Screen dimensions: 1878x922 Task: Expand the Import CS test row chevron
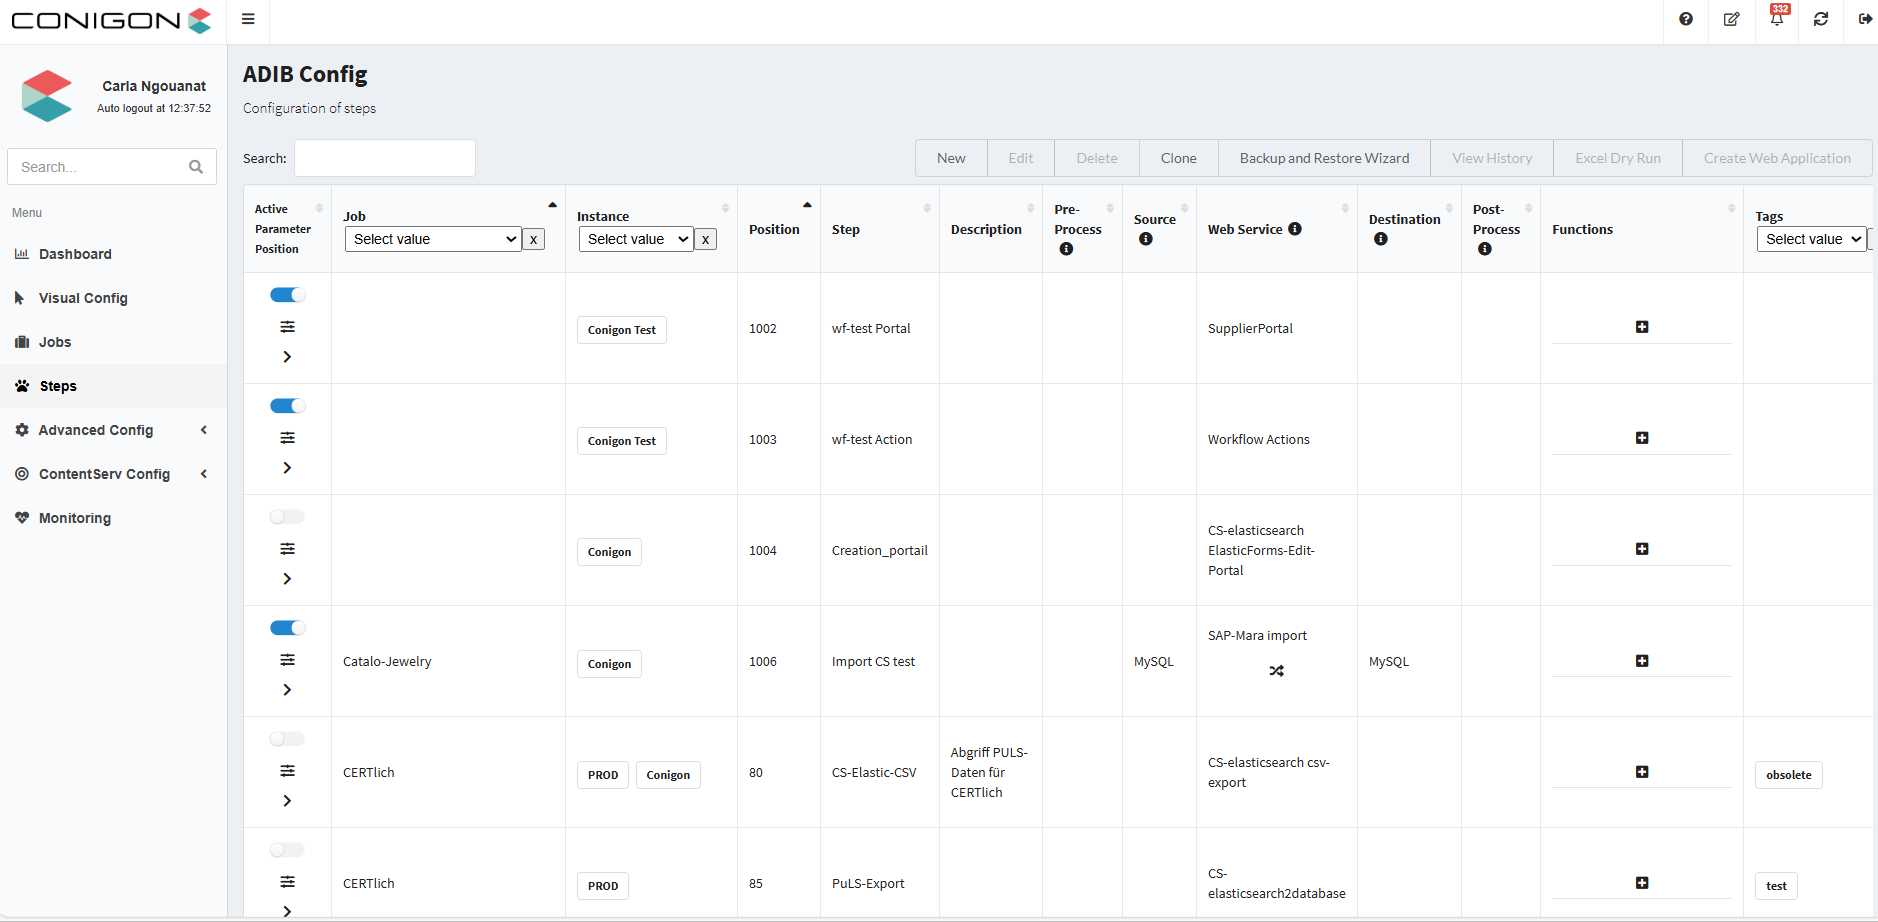pyautogui.click(x=287, y=690)
